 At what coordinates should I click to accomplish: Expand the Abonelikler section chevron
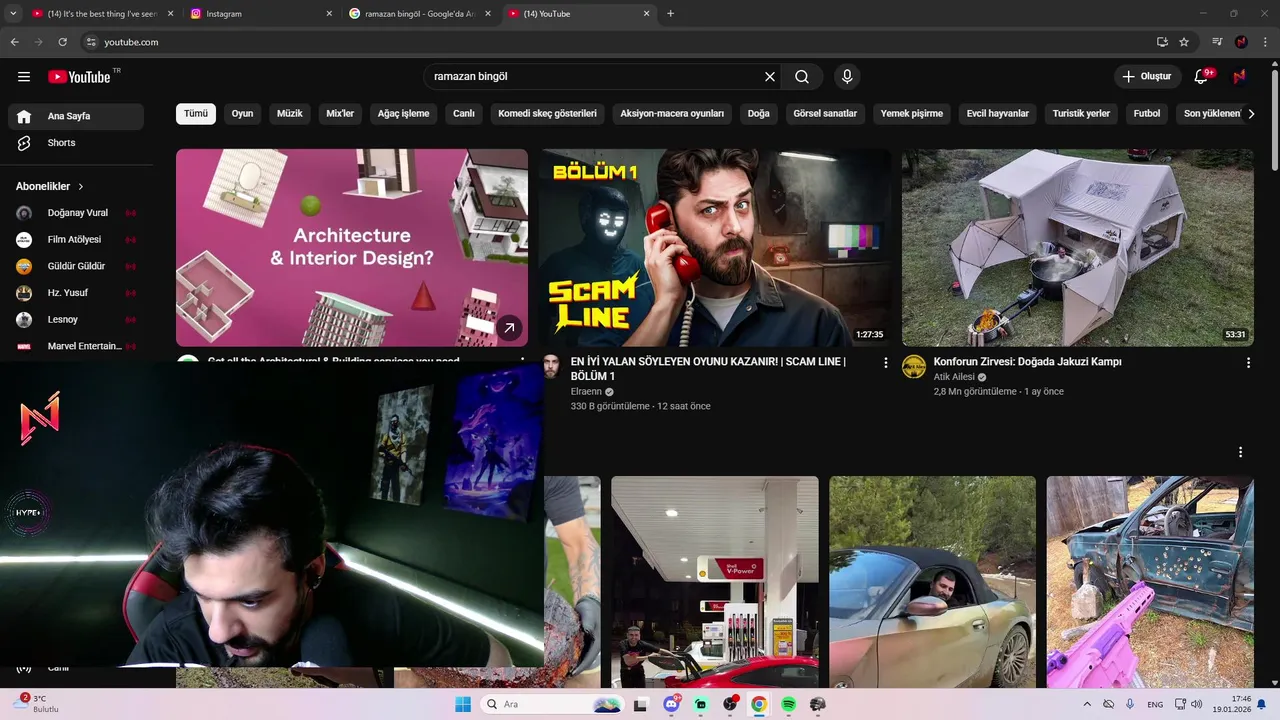(81, 187)
